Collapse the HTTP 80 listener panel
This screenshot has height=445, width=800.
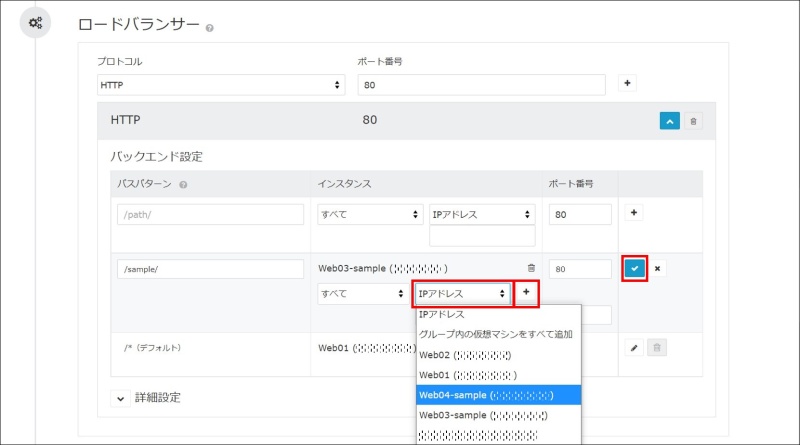[669, 120]
